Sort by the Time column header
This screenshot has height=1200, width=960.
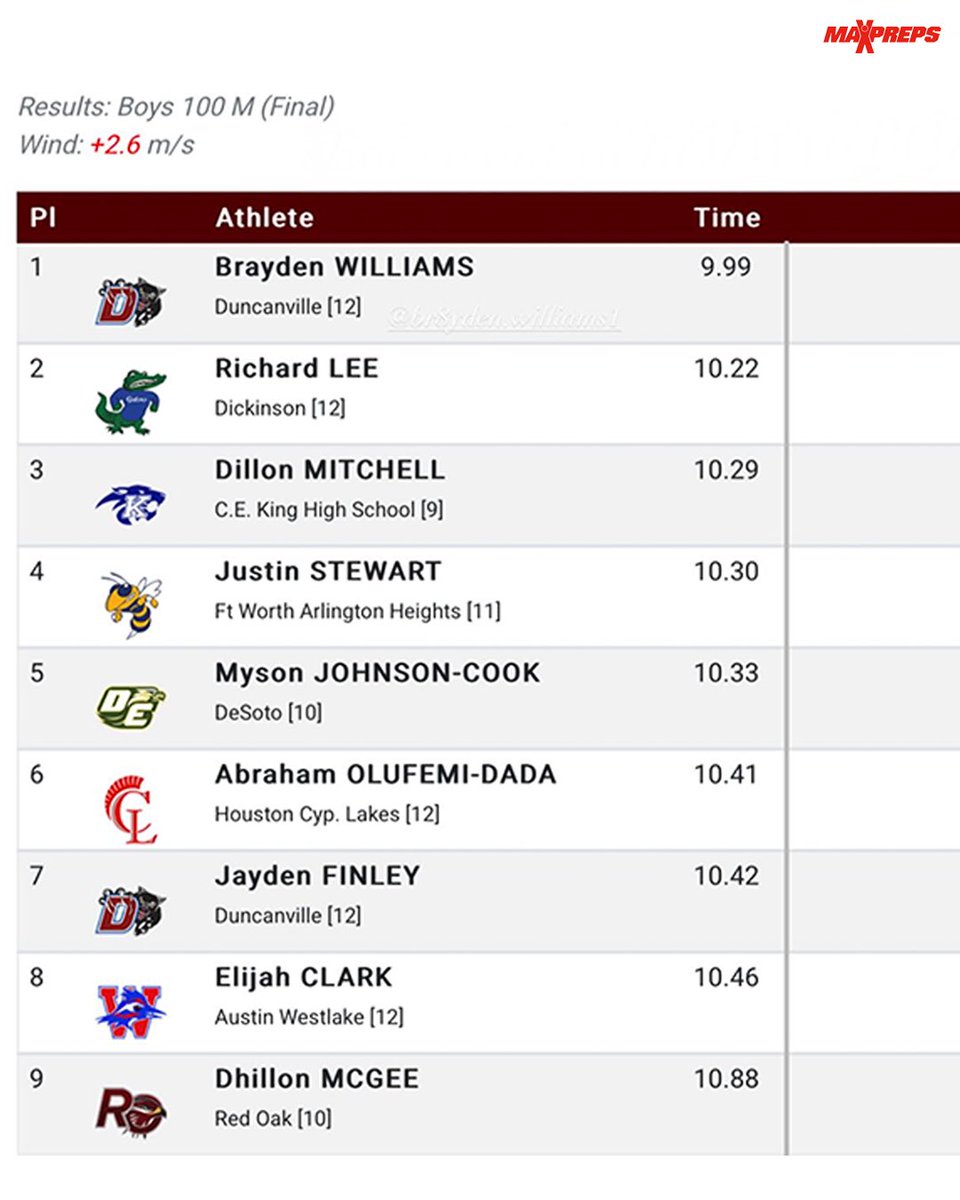coord(727,218)
